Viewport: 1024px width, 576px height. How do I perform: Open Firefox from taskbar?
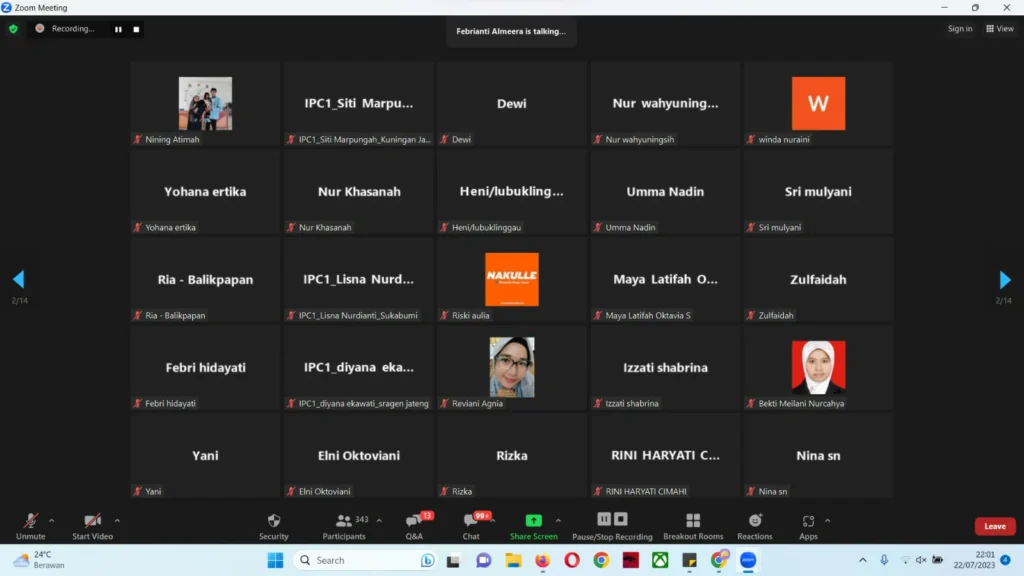pyautogui.click(x=543, y=560)
